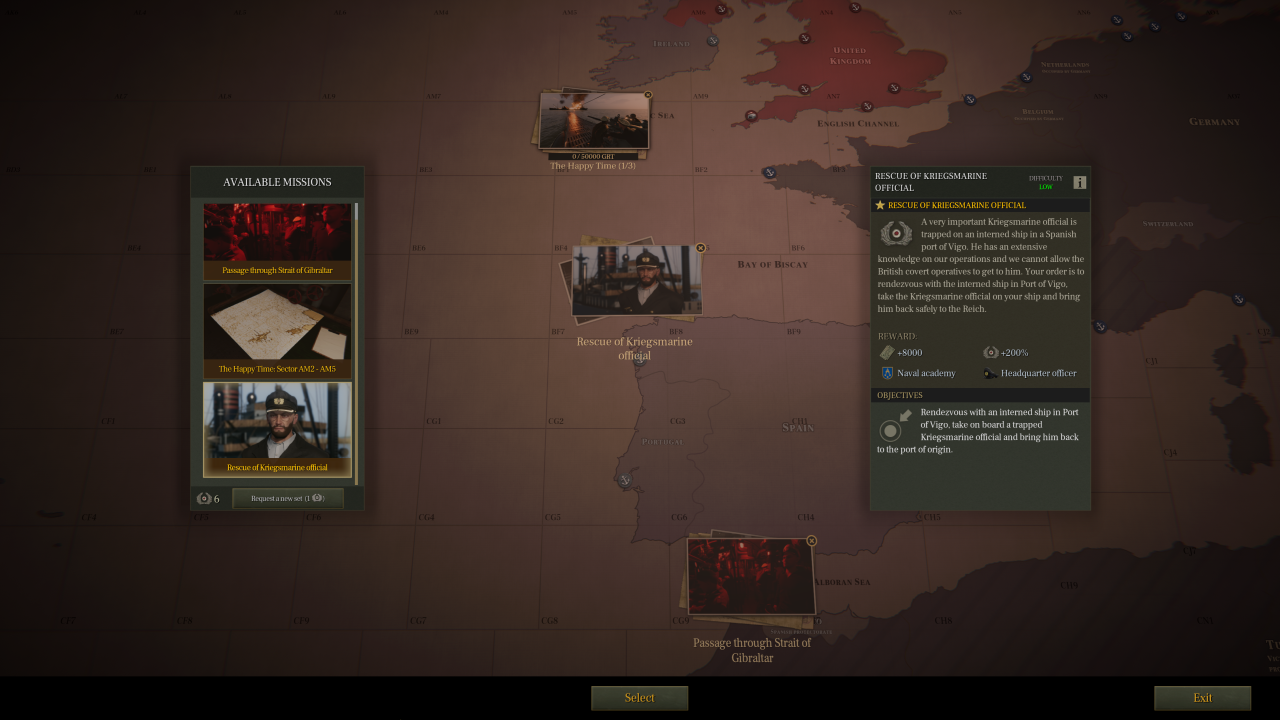Click the 0 / 50000 GRT progress bar
The image size is (1280, 720).
point(593,156)
